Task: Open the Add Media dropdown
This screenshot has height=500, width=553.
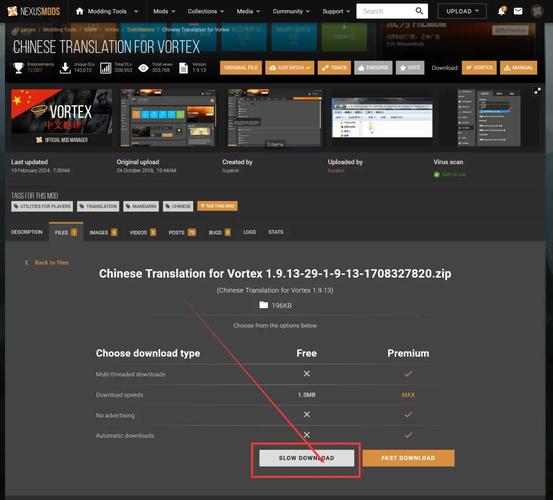Action: tap(290, 68)
